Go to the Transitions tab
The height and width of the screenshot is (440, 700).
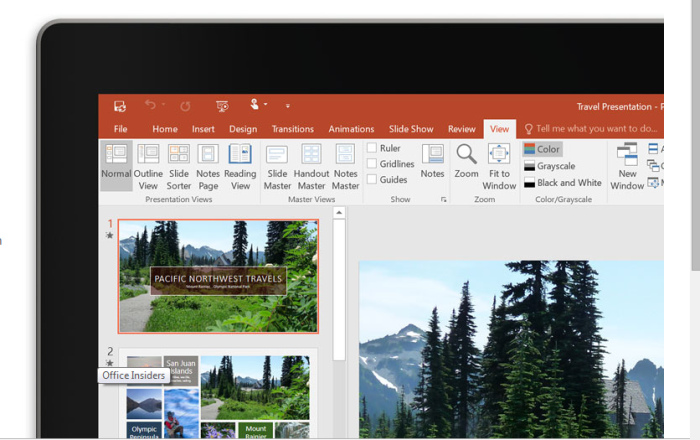(292, 129)
